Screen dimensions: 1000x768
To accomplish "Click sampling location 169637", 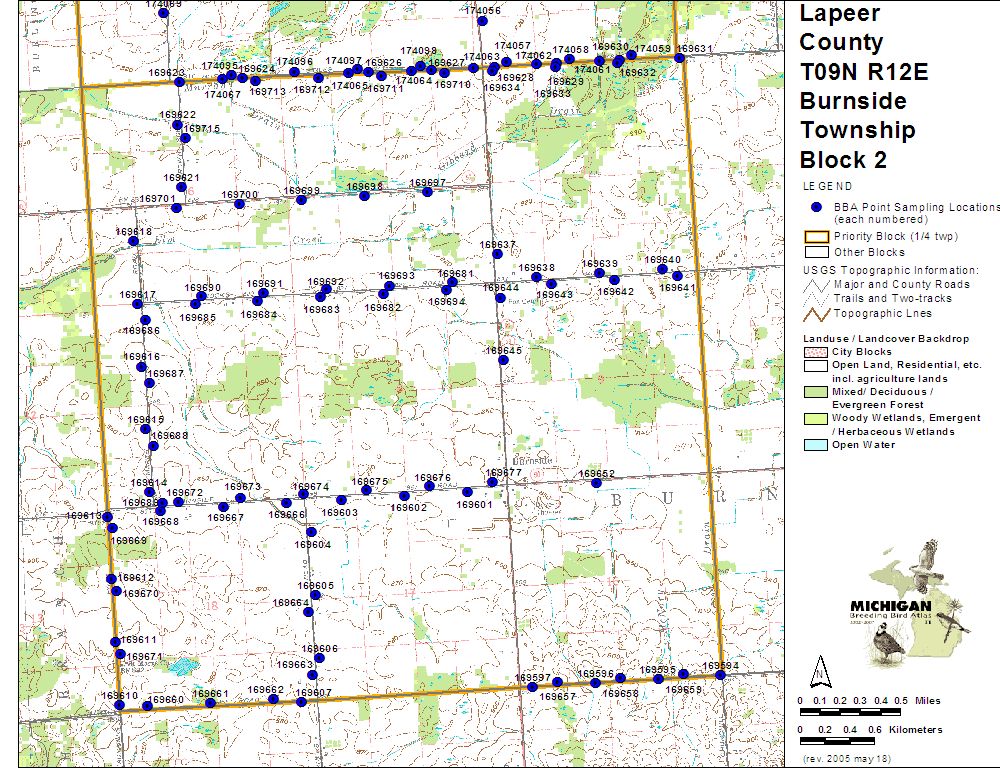I will (x=497, y=254).
